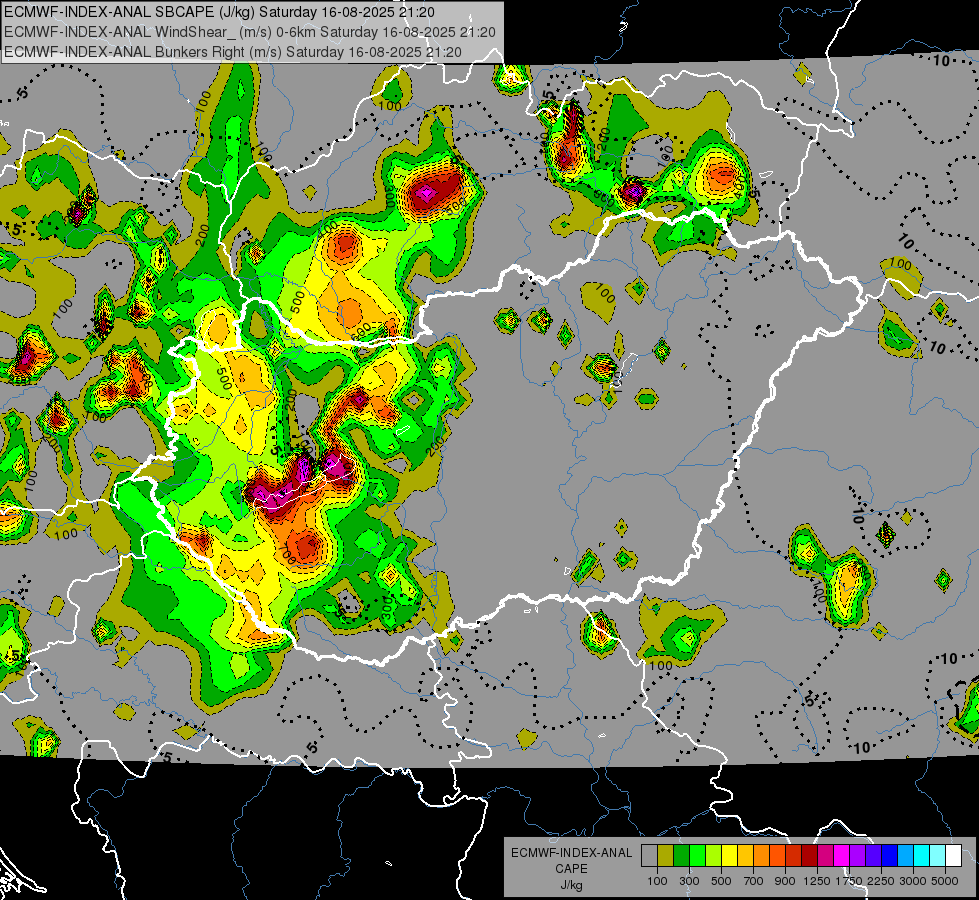Click the dark green legend swatch

click(x=681, y=856)
